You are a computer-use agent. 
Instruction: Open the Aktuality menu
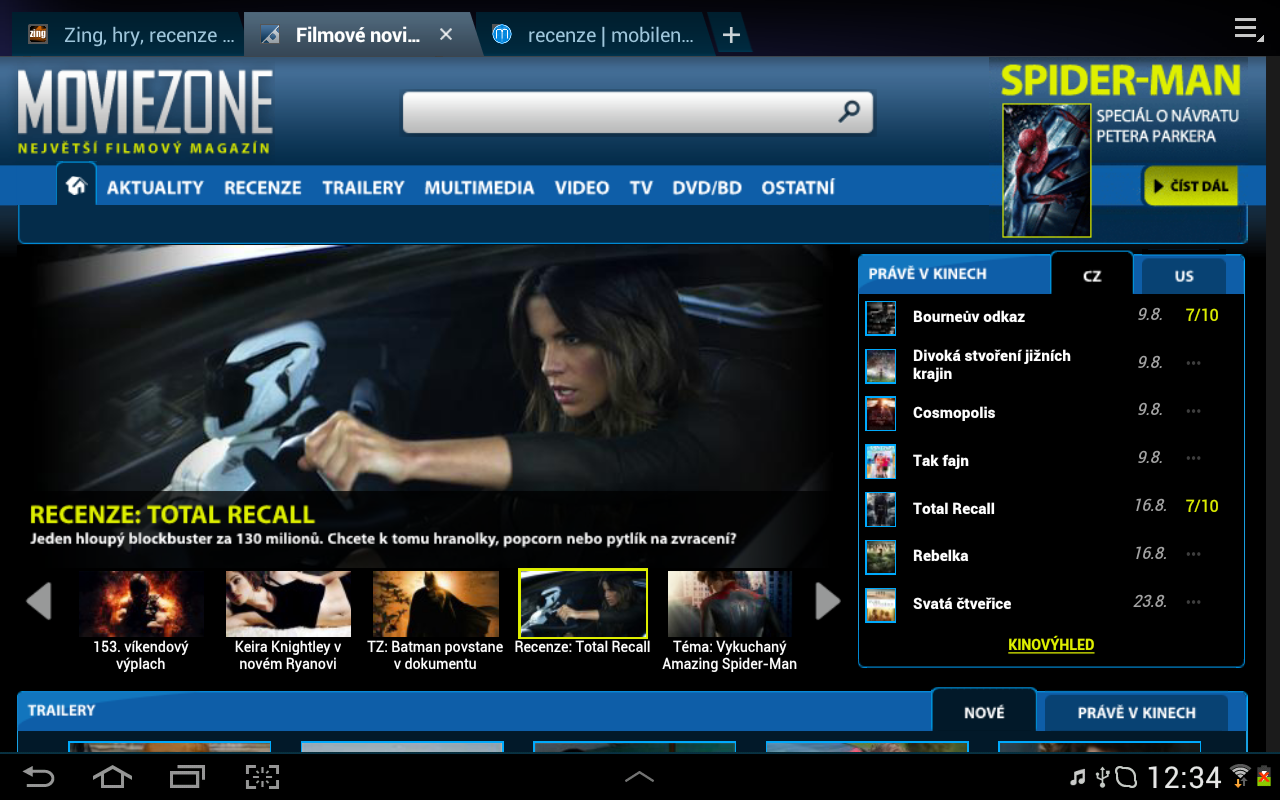coord(155,187)
